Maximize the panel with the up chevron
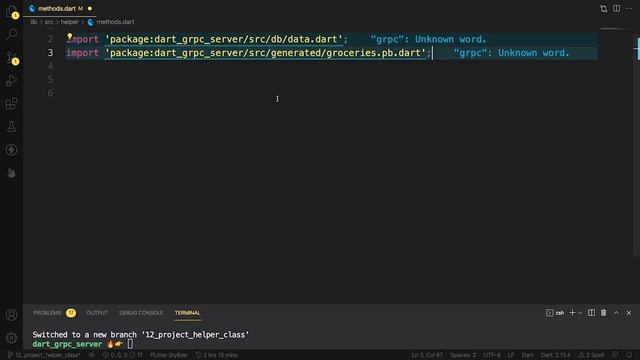 tap(616, 313)
